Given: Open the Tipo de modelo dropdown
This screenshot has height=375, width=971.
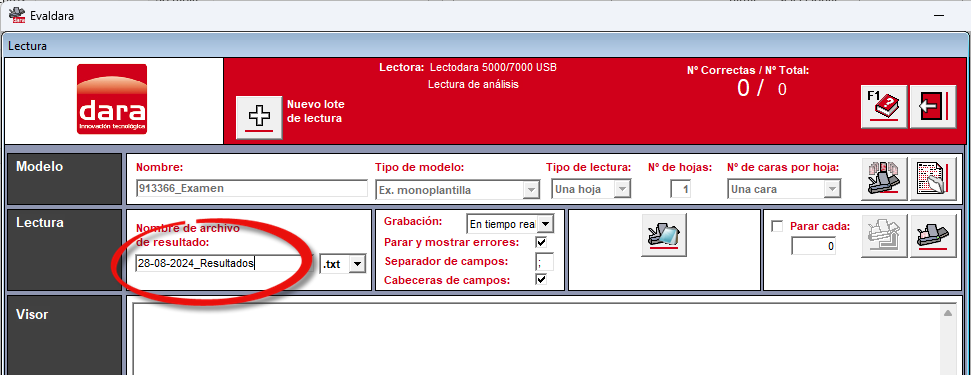Looking at the screenshot, I should click(531, 190).
